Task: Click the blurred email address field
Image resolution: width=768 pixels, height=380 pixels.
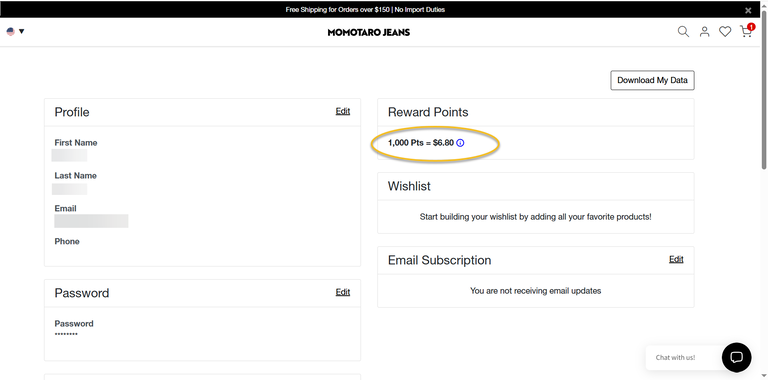Action: 91,221
